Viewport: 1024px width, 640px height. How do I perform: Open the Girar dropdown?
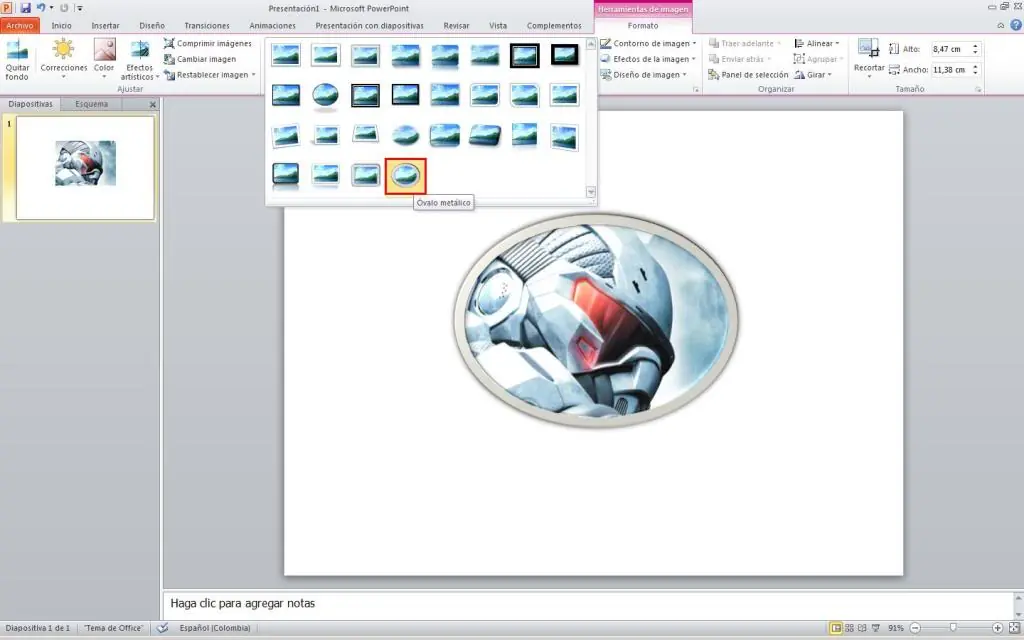813,74
